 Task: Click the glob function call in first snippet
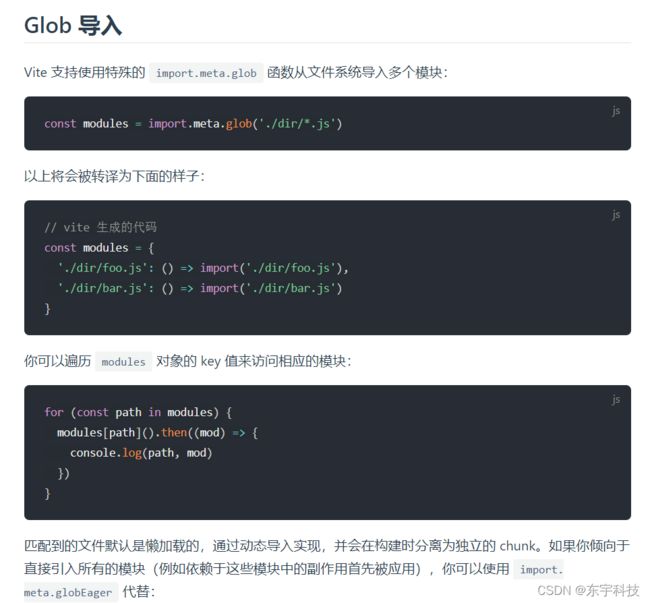click(x=239, y=124)
